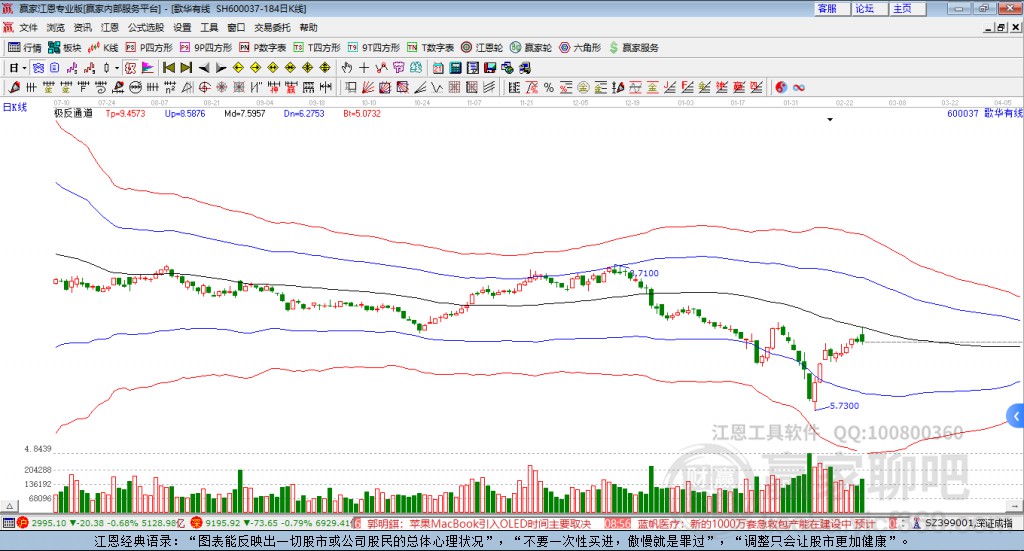The width and height of the screenshot is (1024, 551).
Task: Click the SZ399001 深证成指 status entry
Action: tap(969, 523)
